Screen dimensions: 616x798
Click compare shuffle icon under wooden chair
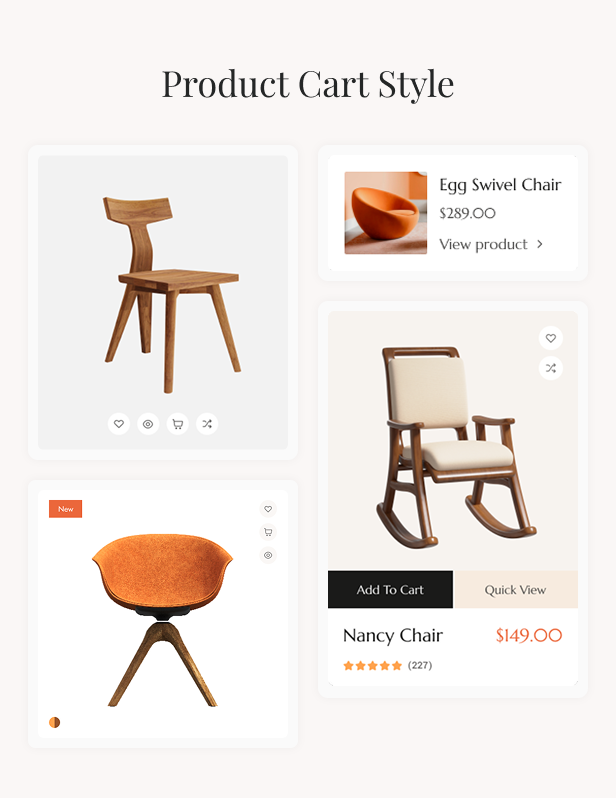[x=207, y=423]
